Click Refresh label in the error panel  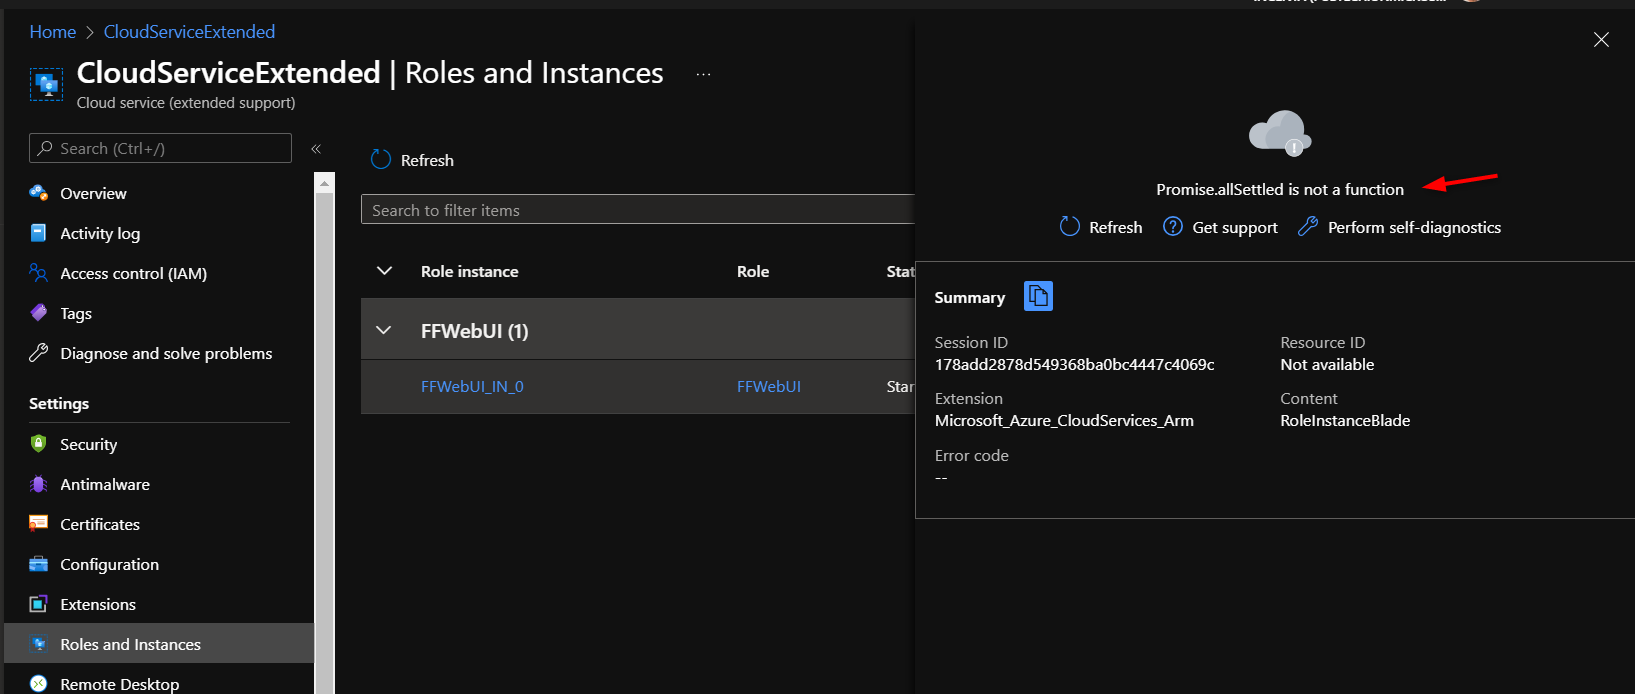pyautogui.click(x=1115, y=227)
